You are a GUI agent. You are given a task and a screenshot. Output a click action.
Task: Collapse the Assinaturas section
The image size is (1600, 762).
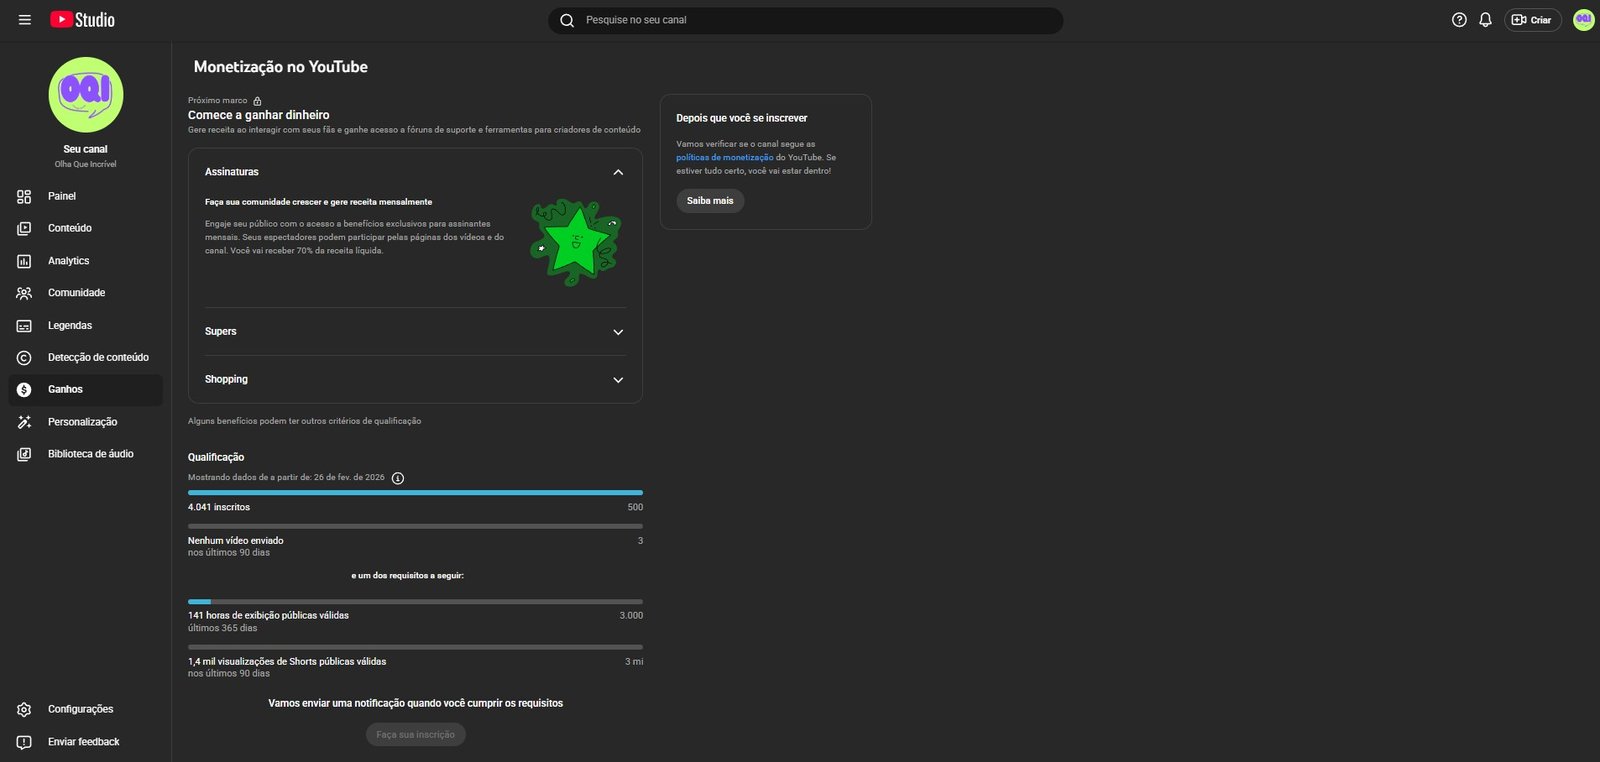618,172
